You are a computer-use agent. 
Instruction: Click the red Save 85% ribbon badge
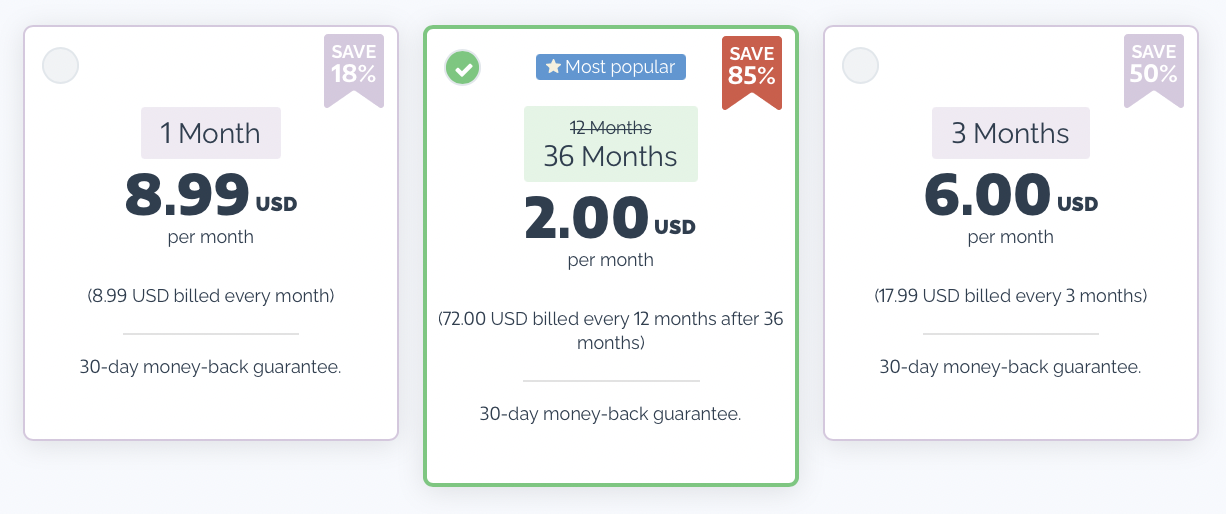(x=751, y=67)
